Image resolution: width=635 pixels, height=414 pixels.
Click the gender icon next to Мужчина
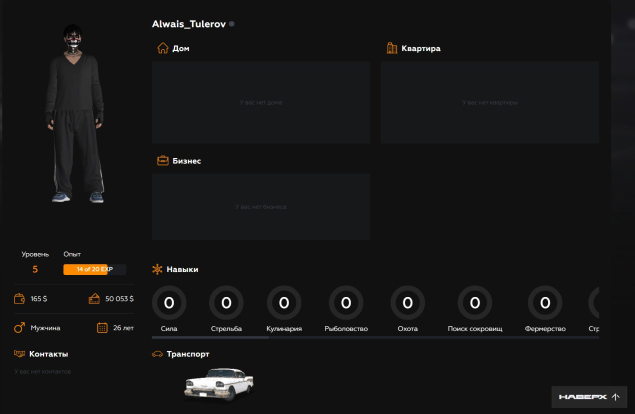[19, 327]
